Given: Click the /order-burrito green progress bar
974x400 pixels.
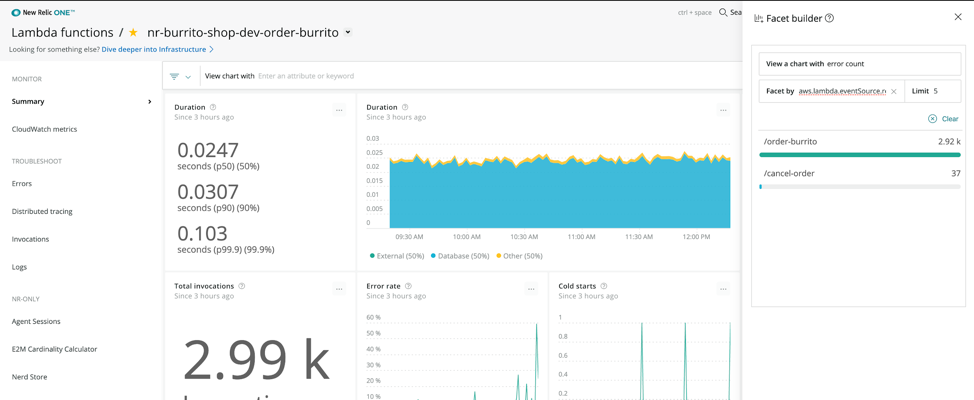Looking at the screenshot, I should point(860,155).
